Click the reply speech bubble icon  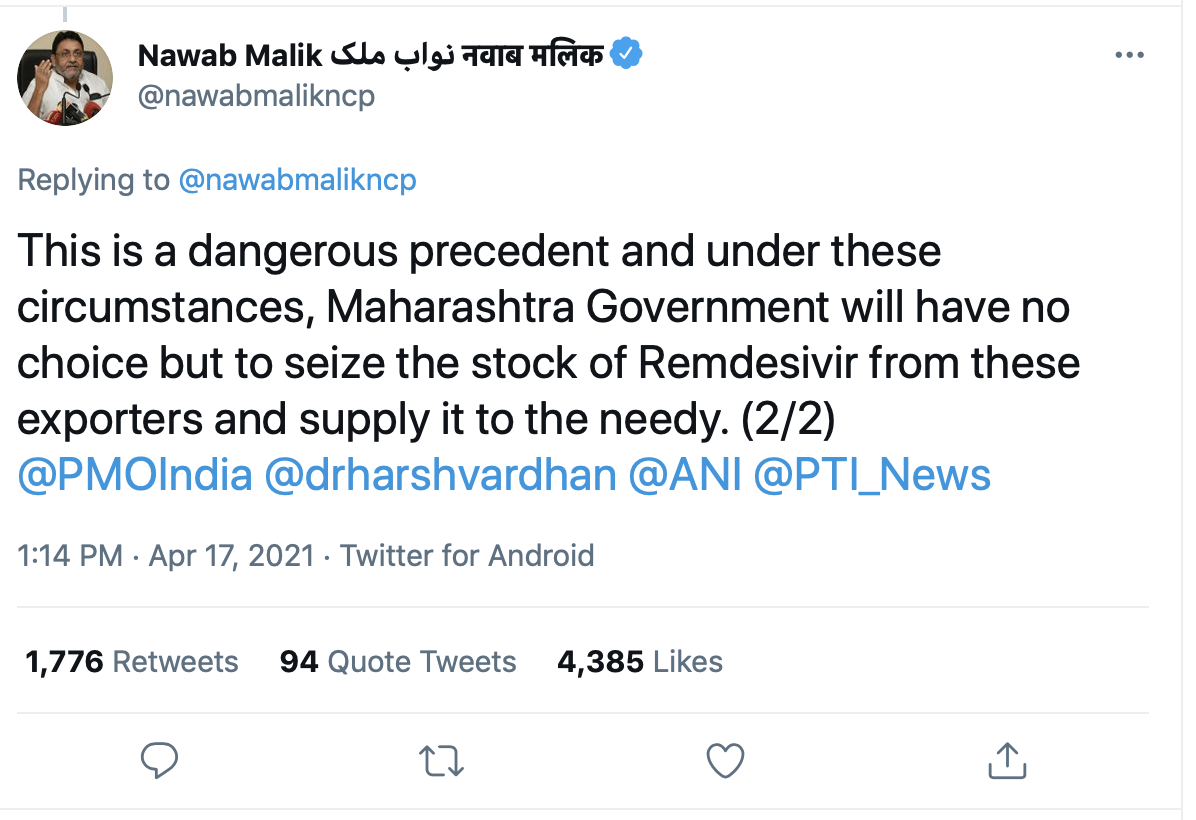(x=159, y=761)
